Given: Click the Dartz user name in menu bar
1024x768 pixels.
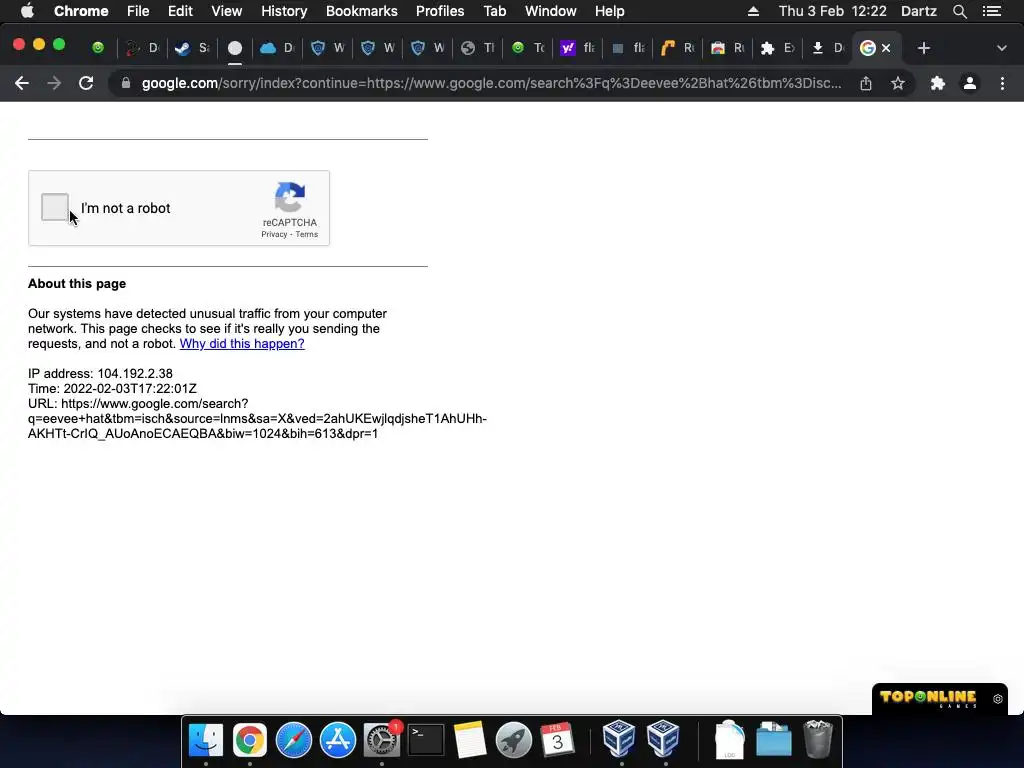Looking at the screenshot, I should click(x=919, y=11).
